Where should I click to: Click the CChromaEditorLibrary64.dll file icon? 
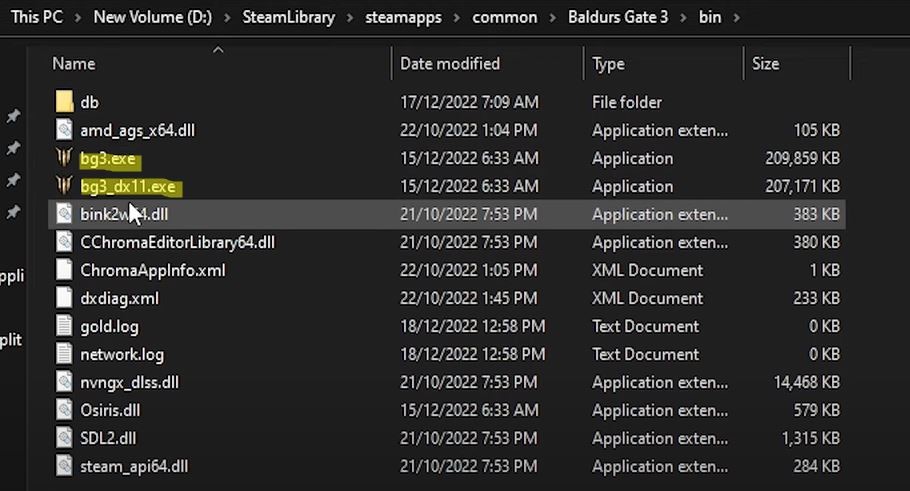64,241
